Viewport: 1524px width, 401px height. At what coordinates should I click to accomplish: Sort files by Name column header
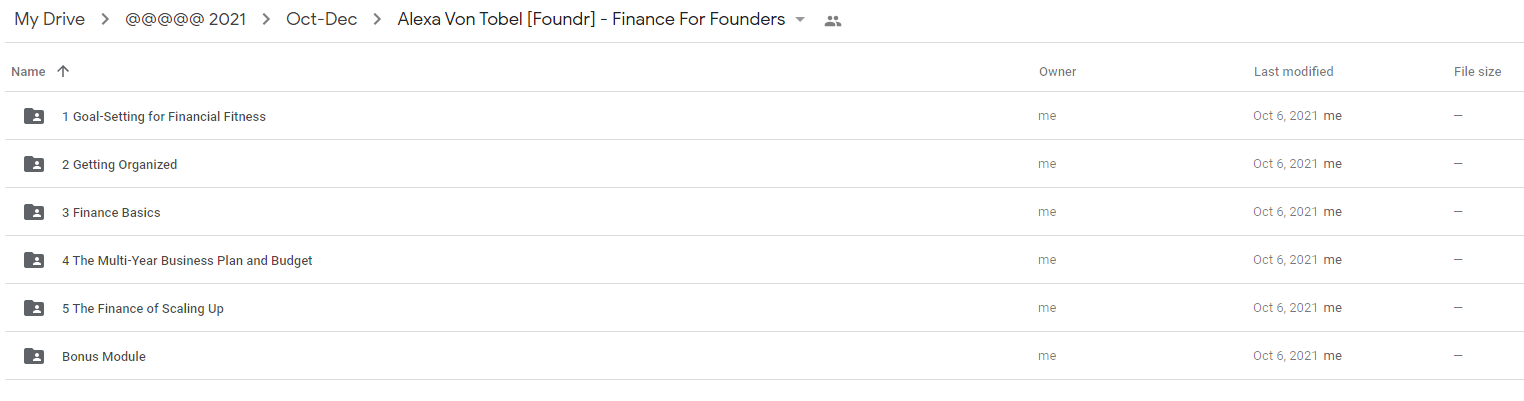click(28, 71)
